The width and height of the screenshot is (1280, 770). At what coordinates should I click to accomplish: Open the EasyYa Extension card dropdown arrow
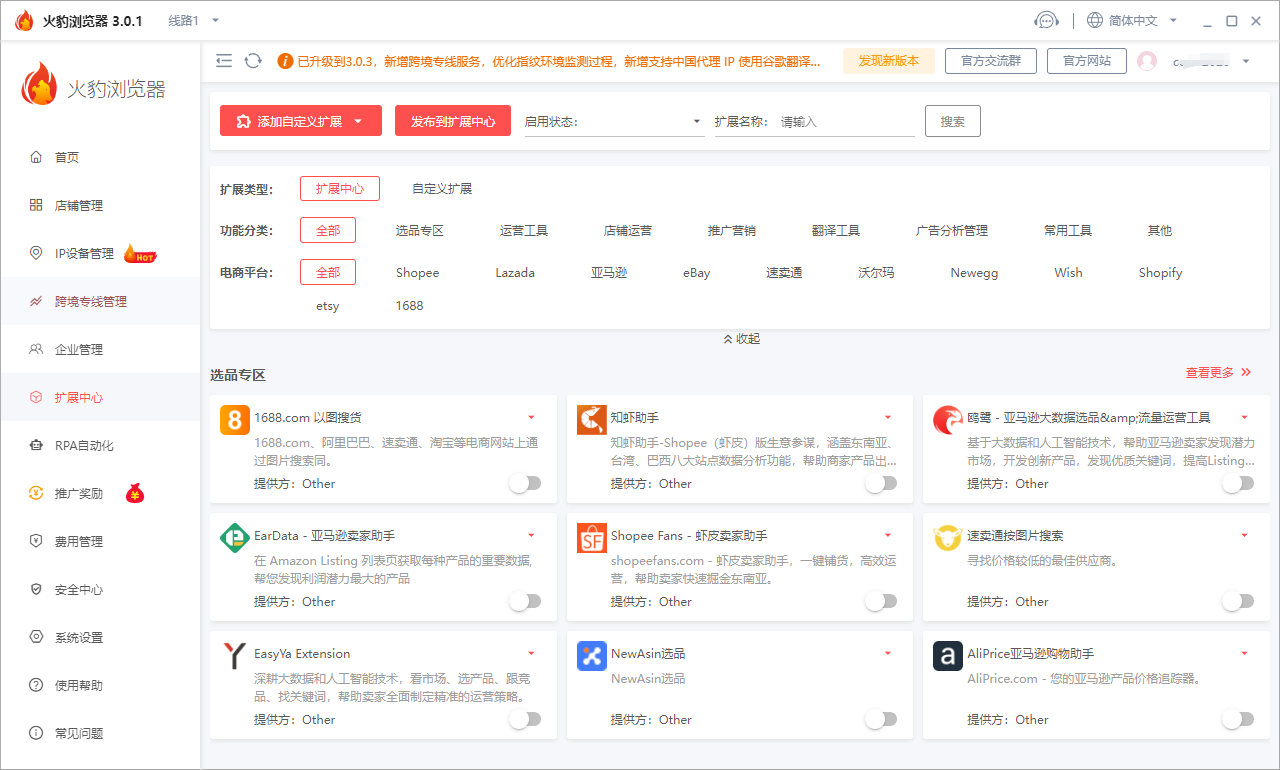pyautogui.click(x=531, y=653)
